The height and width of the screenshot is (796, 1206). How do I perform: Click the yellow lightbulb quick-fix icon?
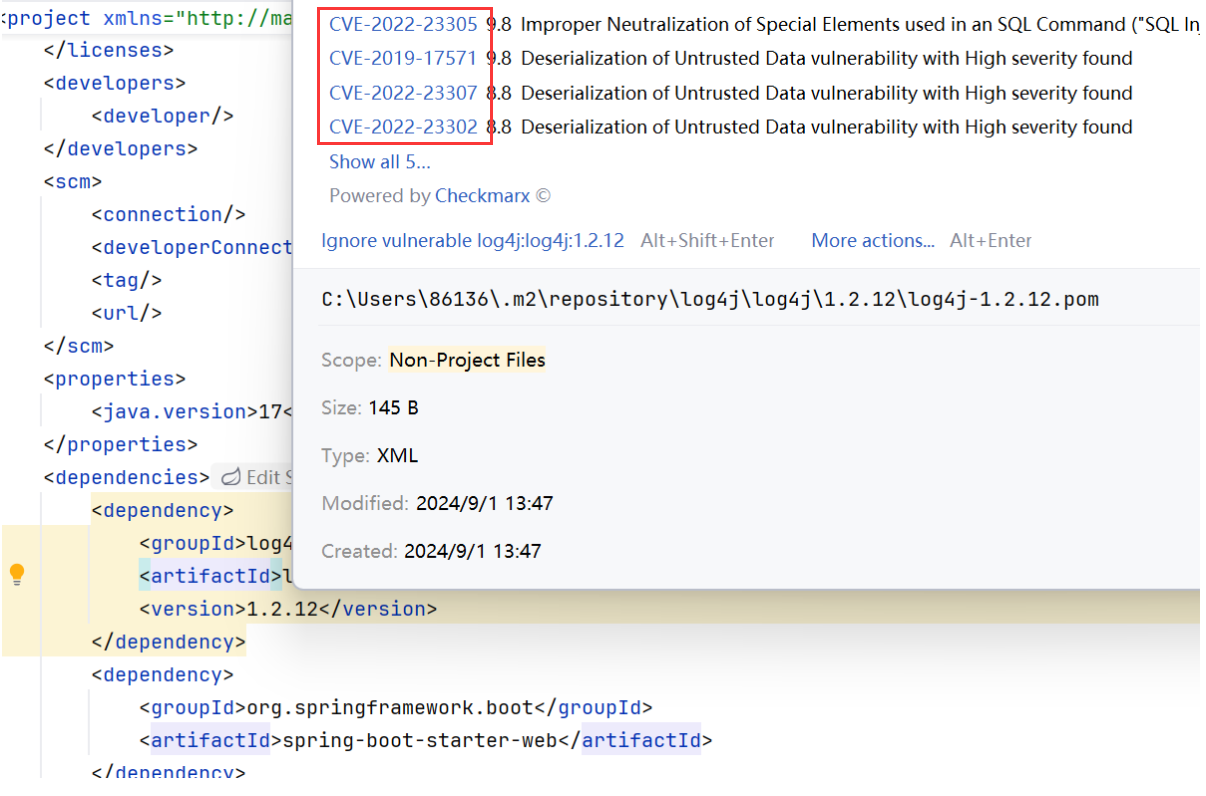pyautogui.click(x=16, y=575)
